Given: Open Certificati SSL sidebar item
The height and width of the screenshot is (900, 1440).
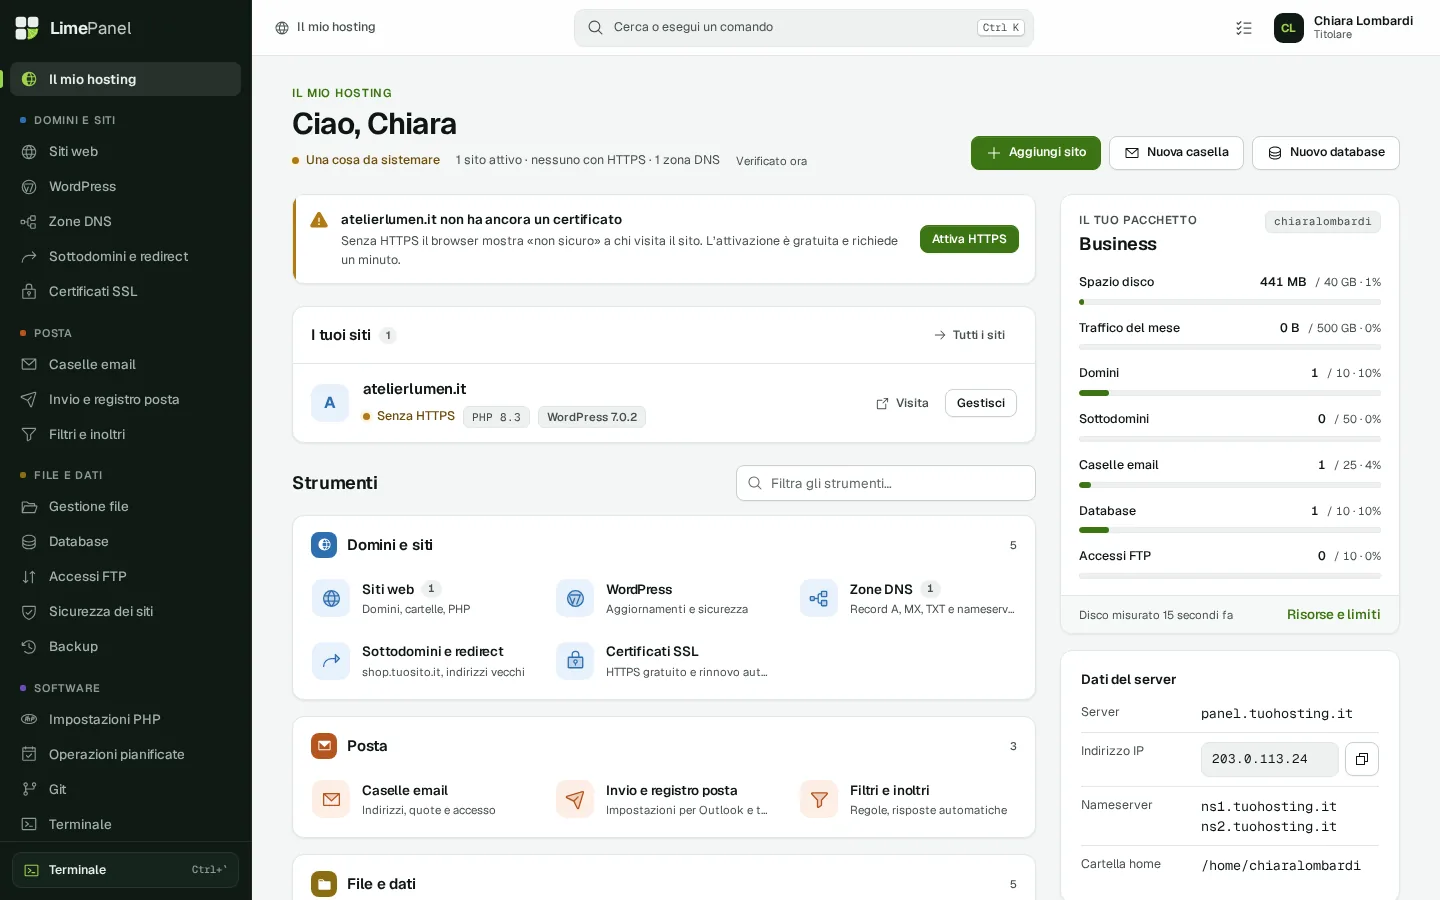Looking at the screenshot, I should point(126,292).
